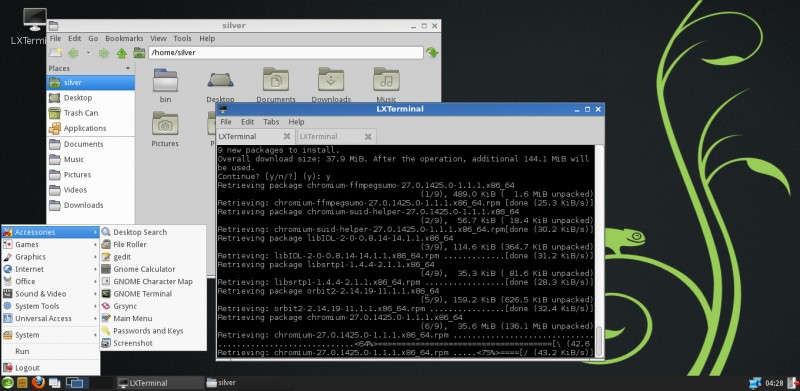Launch File Roller from Accessories
This screenshot has height=391, width=800.
click(x=153, y=245)
